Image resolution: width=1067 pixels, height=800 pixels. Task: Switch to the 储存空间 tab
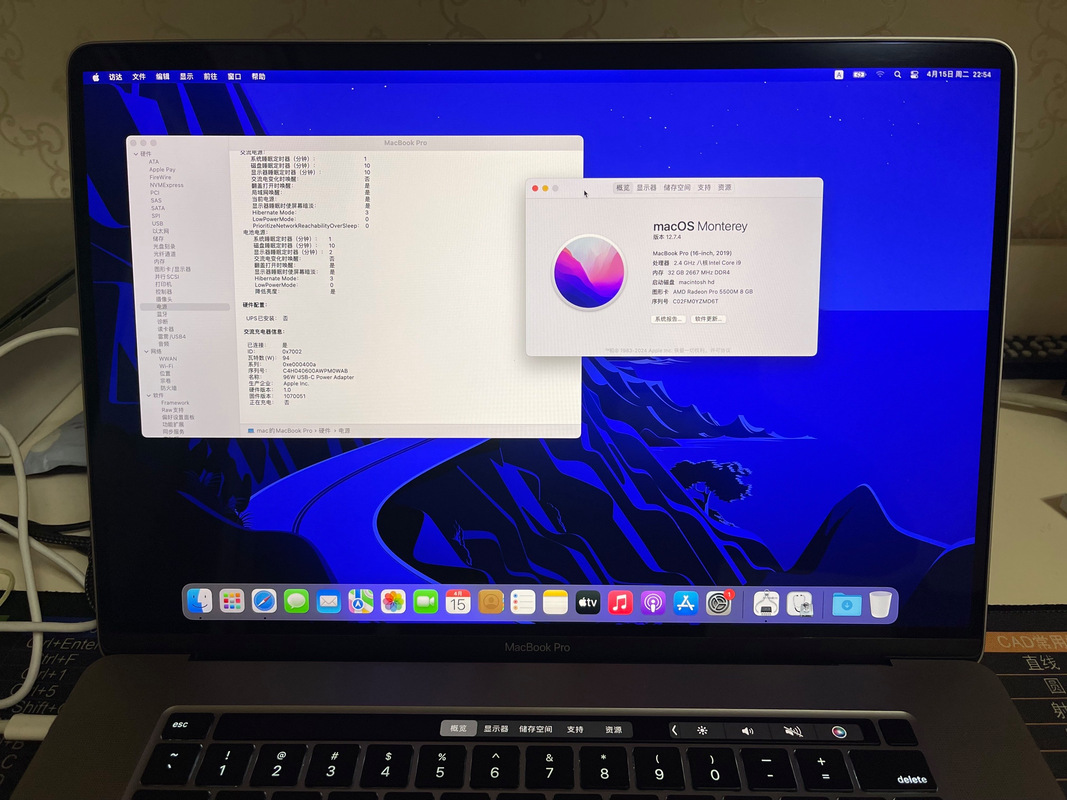coord(677,188)
